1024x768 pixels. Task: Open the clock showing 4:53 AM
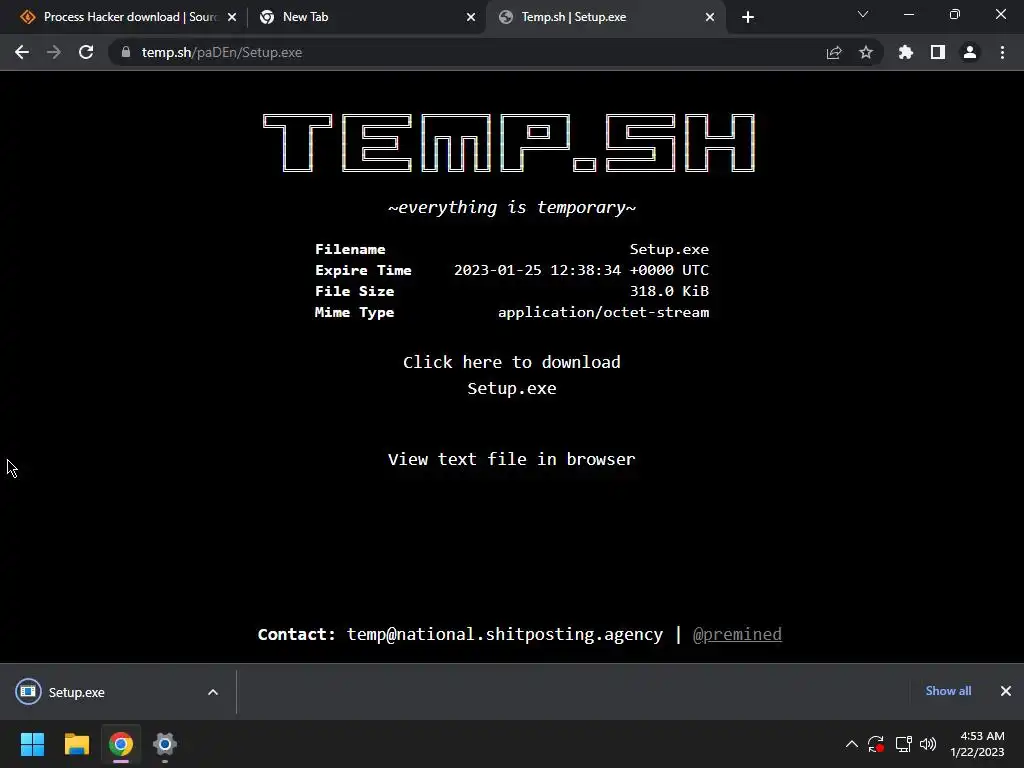978,744
